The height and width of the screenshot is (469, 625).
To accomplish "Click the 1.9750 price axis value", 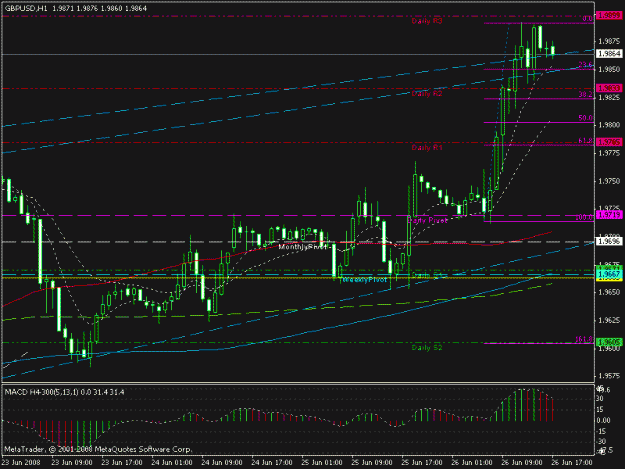I will tap(609, 181).
